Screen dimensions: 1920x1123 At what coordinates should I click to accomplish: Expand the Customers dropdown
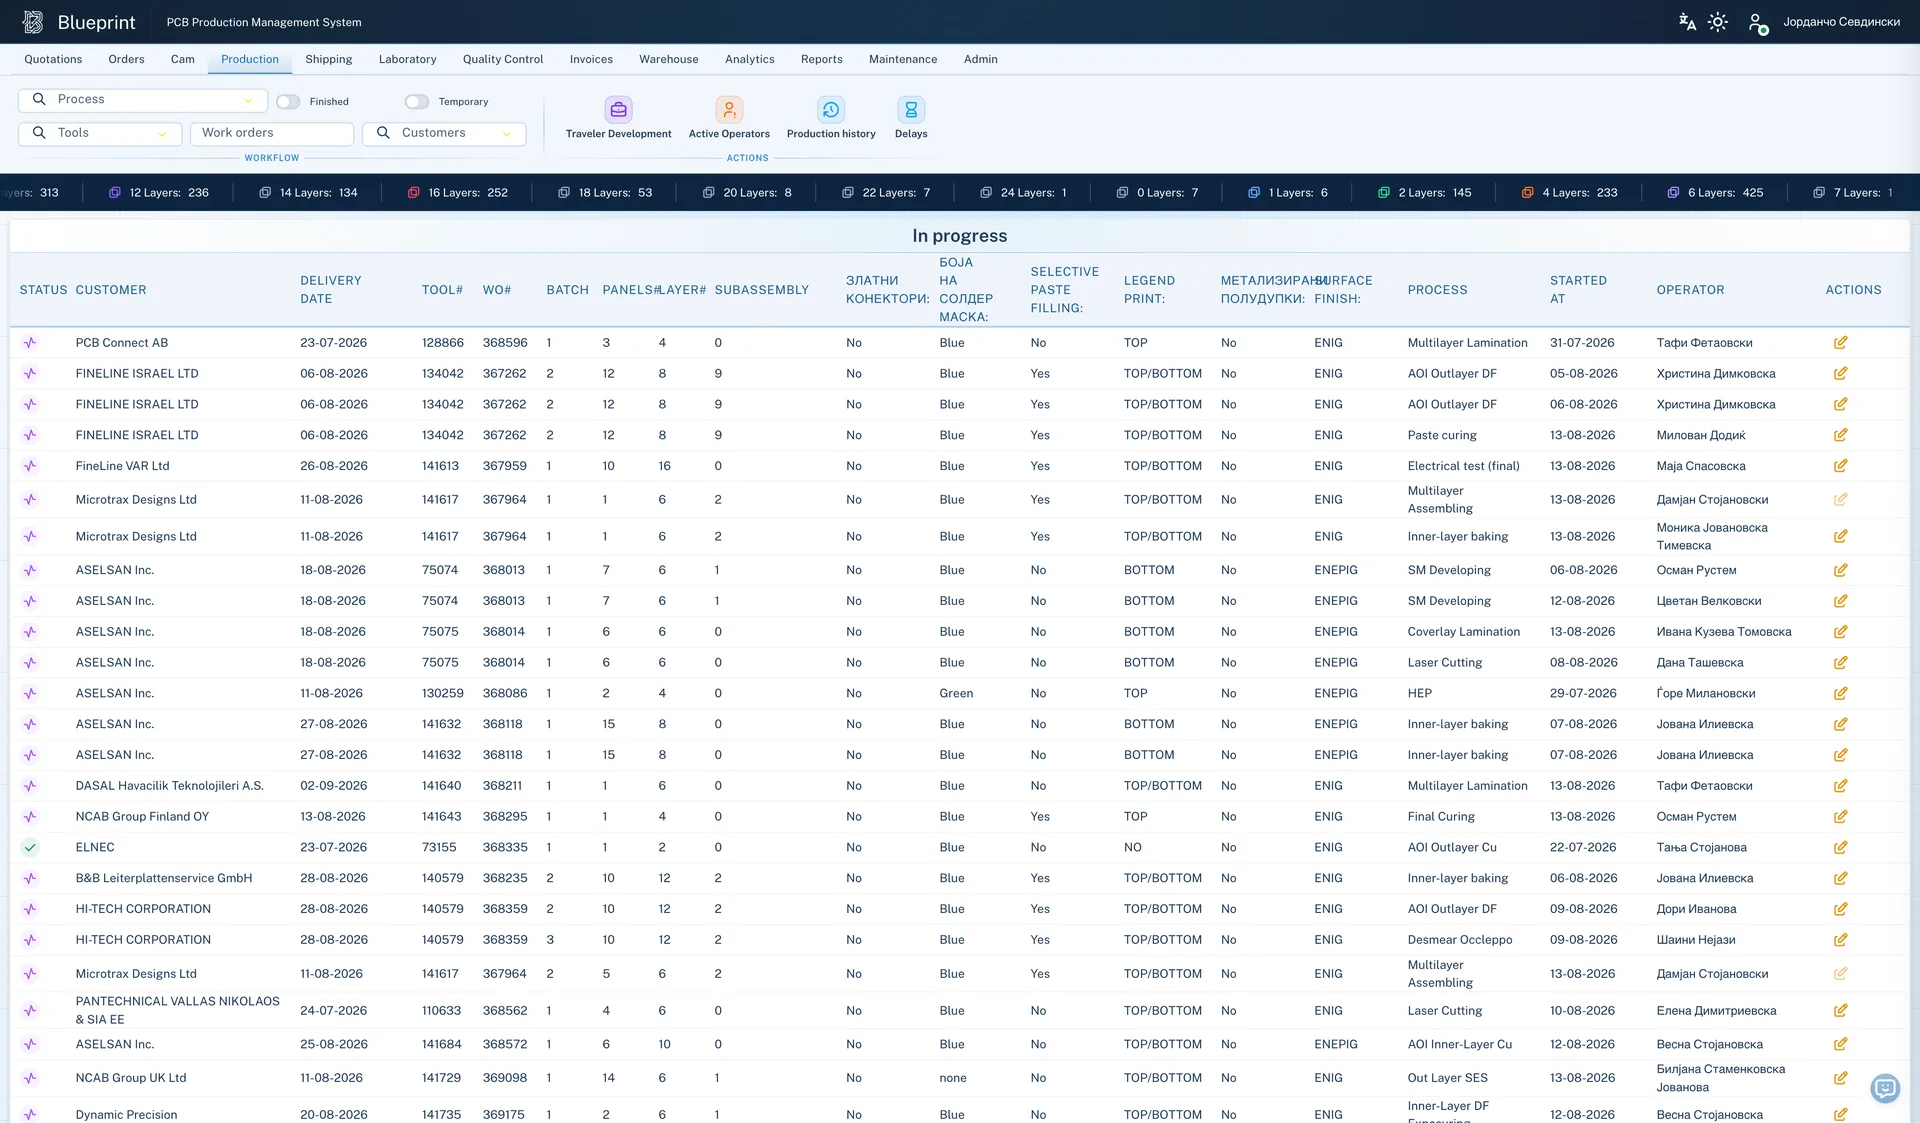pyautogui.click(x=444, y=133)
